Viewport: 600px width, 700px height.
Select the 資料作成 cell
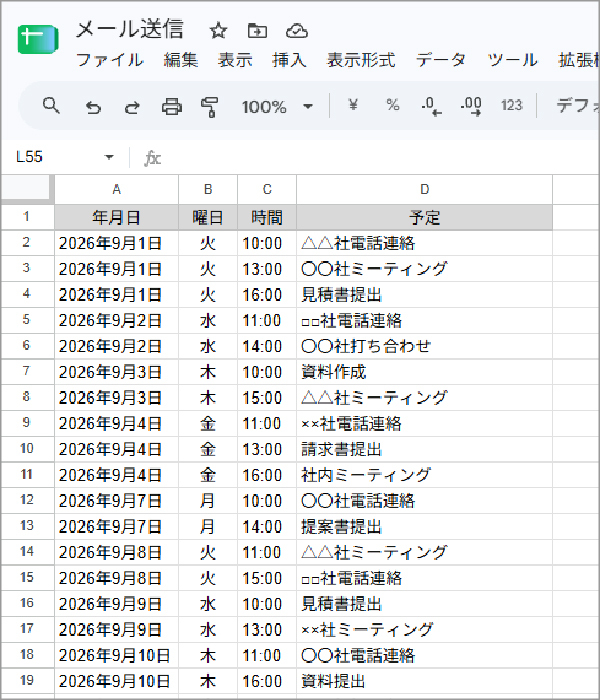click(x=425, y=372)
